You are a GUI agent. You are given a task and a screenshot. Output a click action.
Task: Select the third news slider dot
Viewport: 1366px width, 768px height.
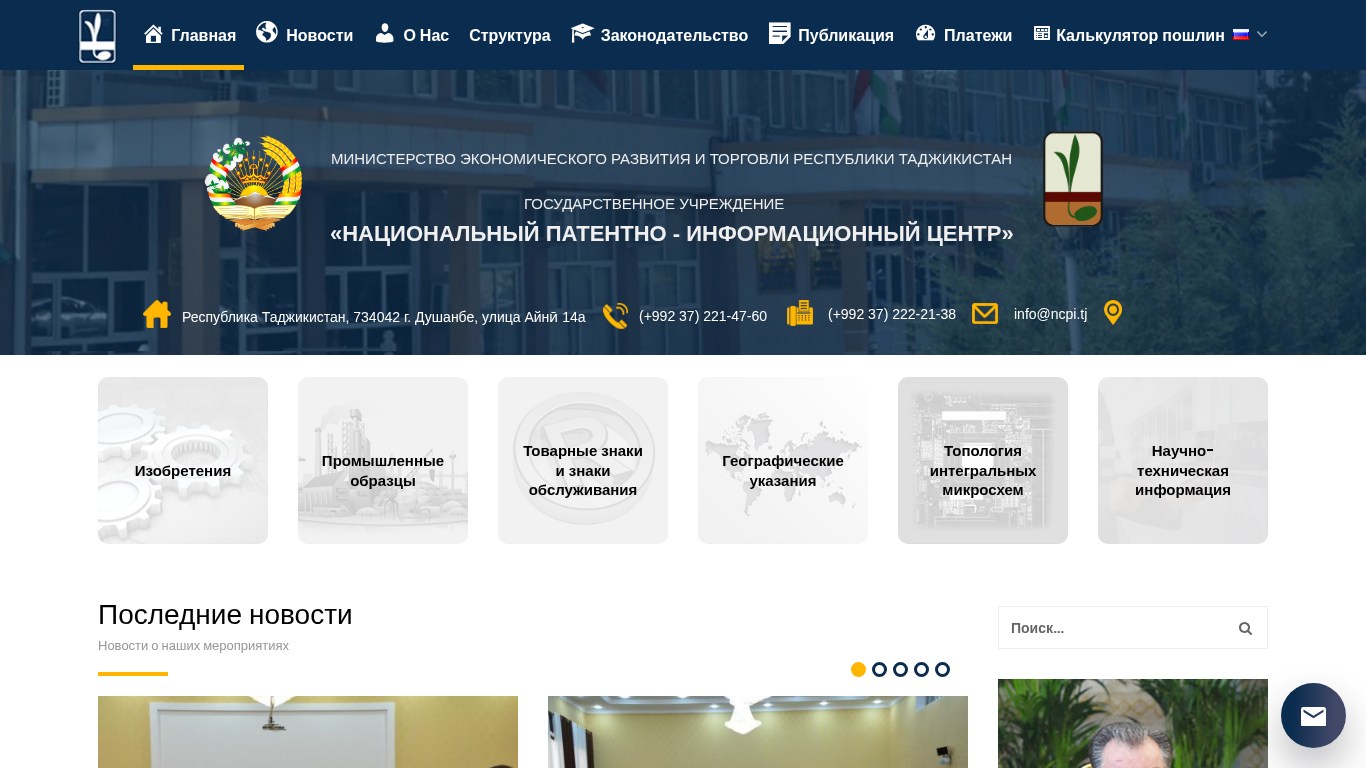point(900,670)
